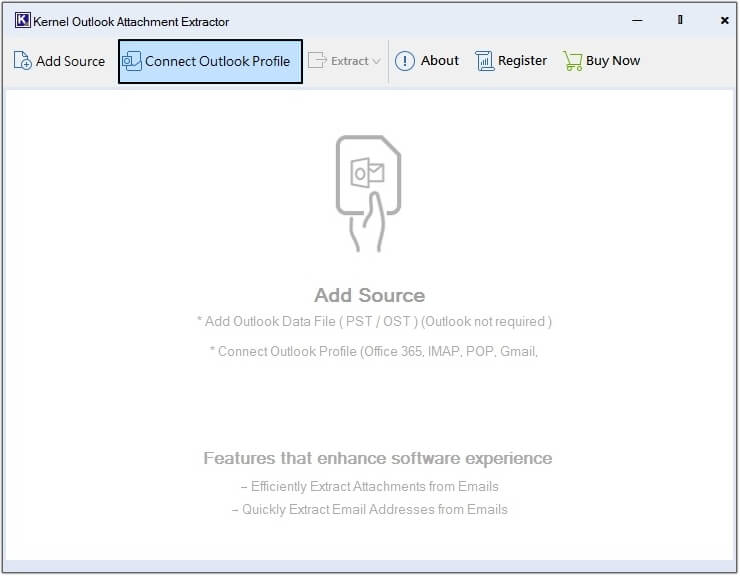Screen dimensions: 740x576
Task: Click the Extract export icon
Action: click(x=317, y=60)
